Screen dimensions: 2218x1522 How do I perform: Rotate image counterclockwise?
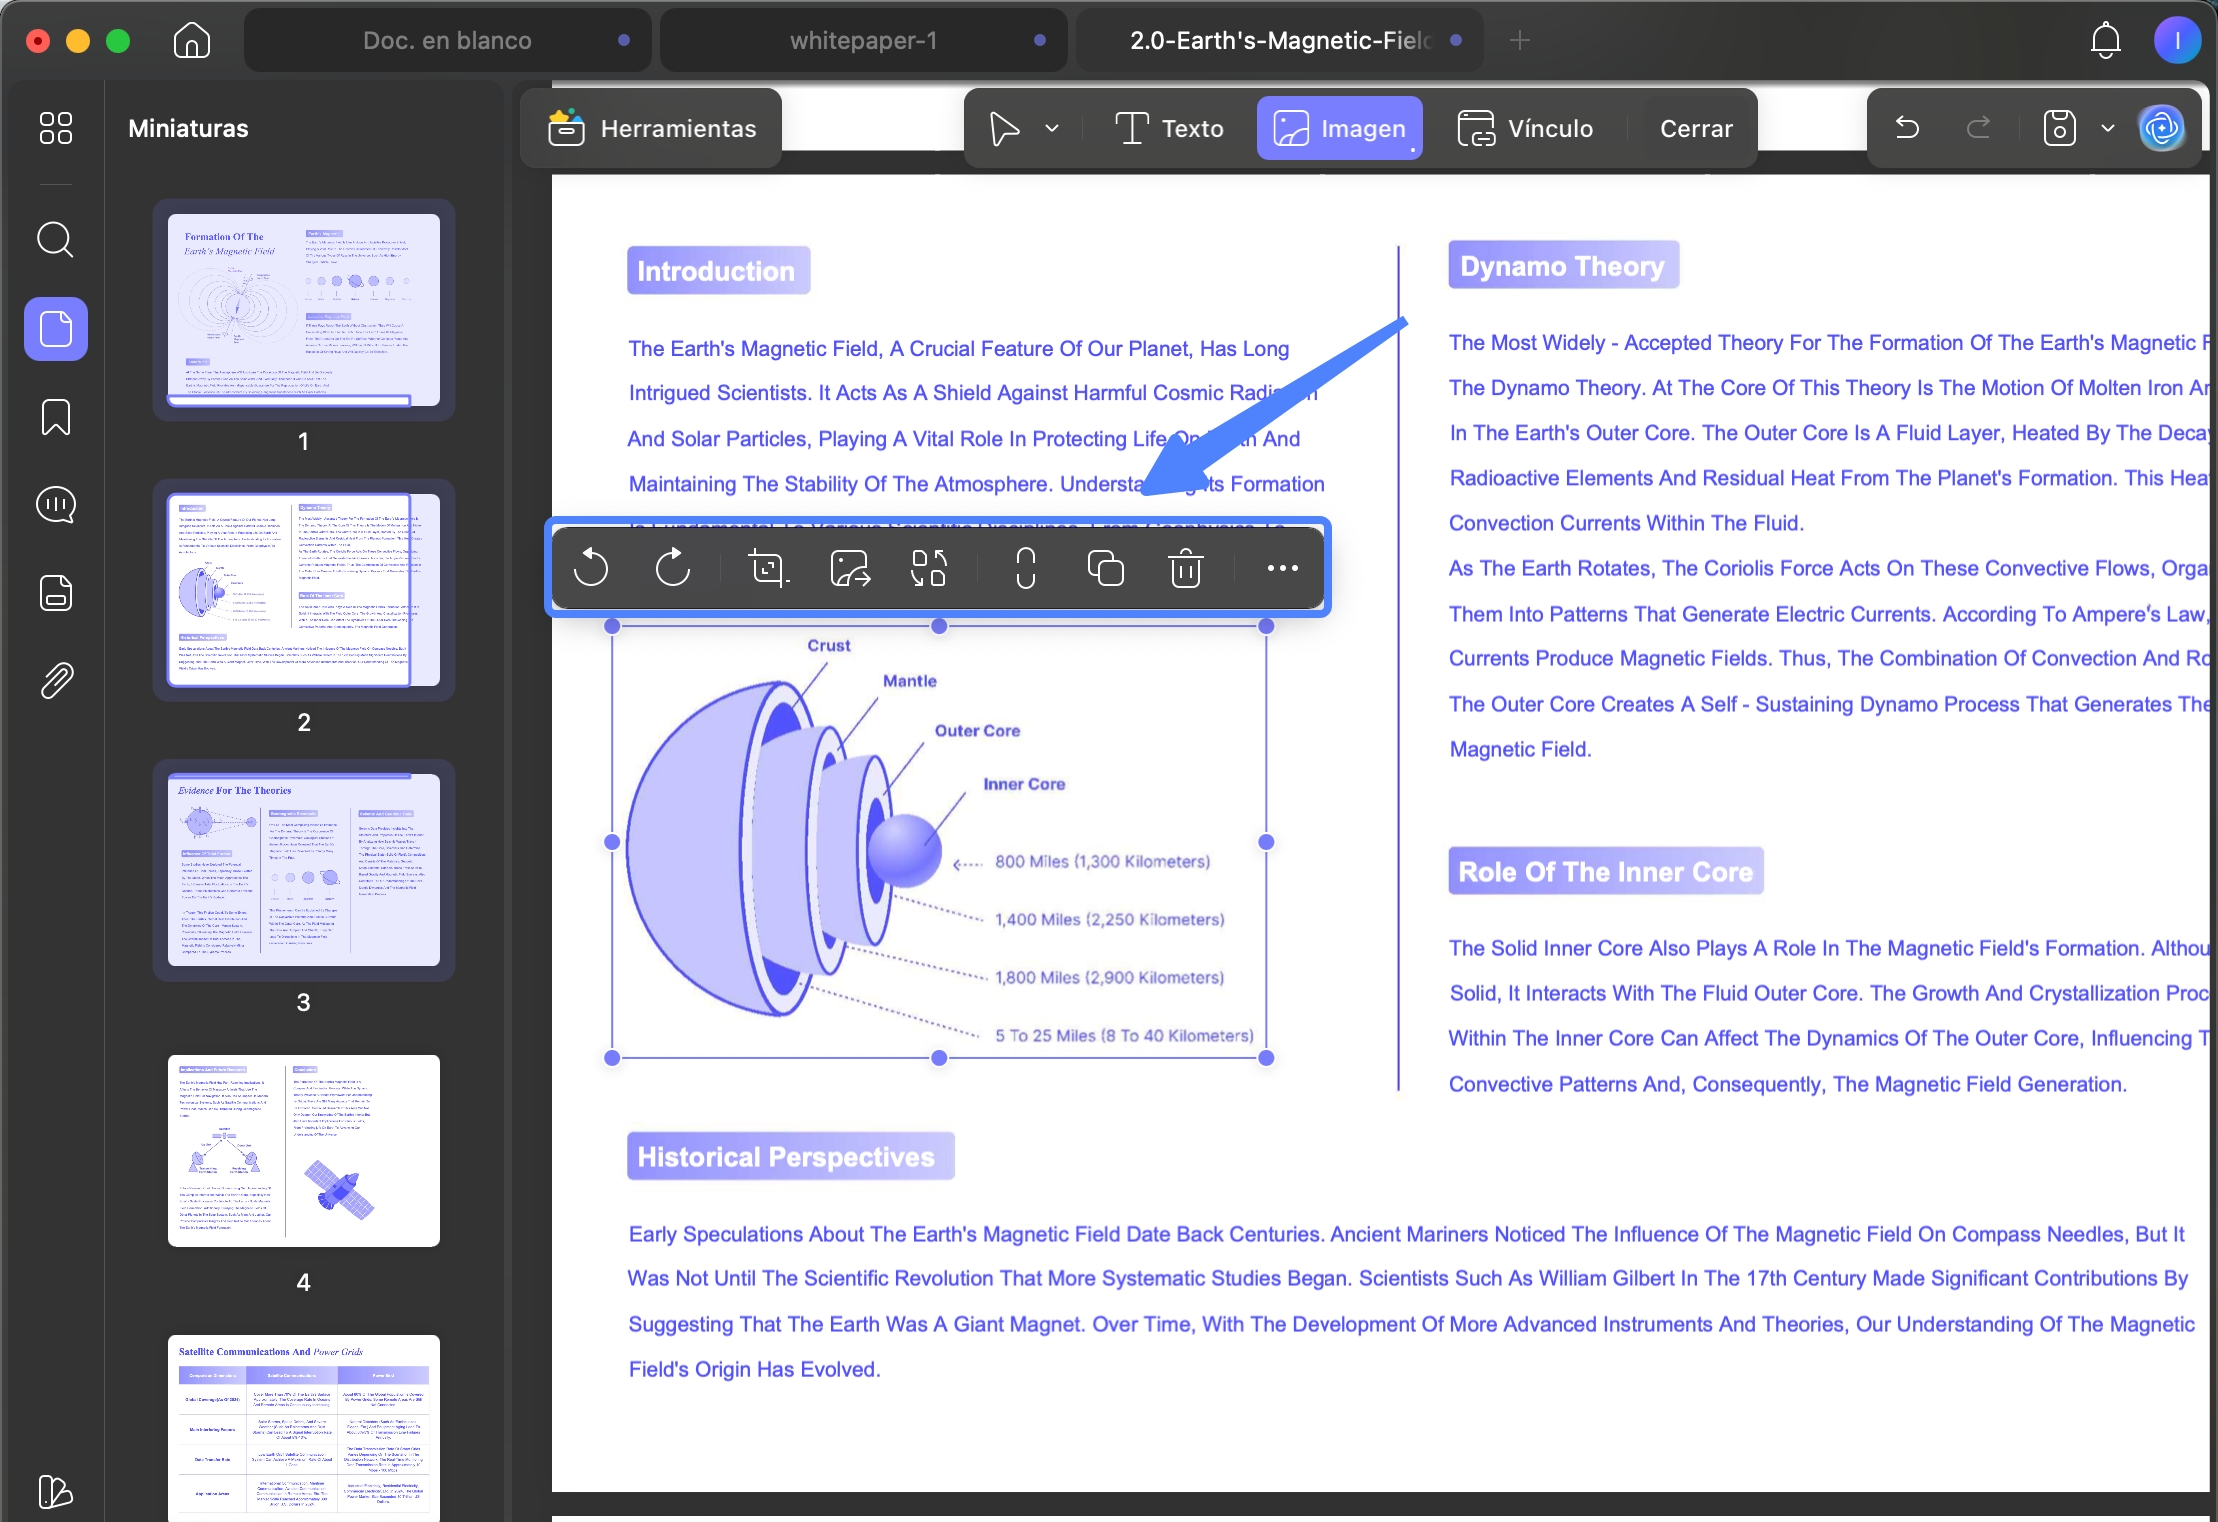591,568
